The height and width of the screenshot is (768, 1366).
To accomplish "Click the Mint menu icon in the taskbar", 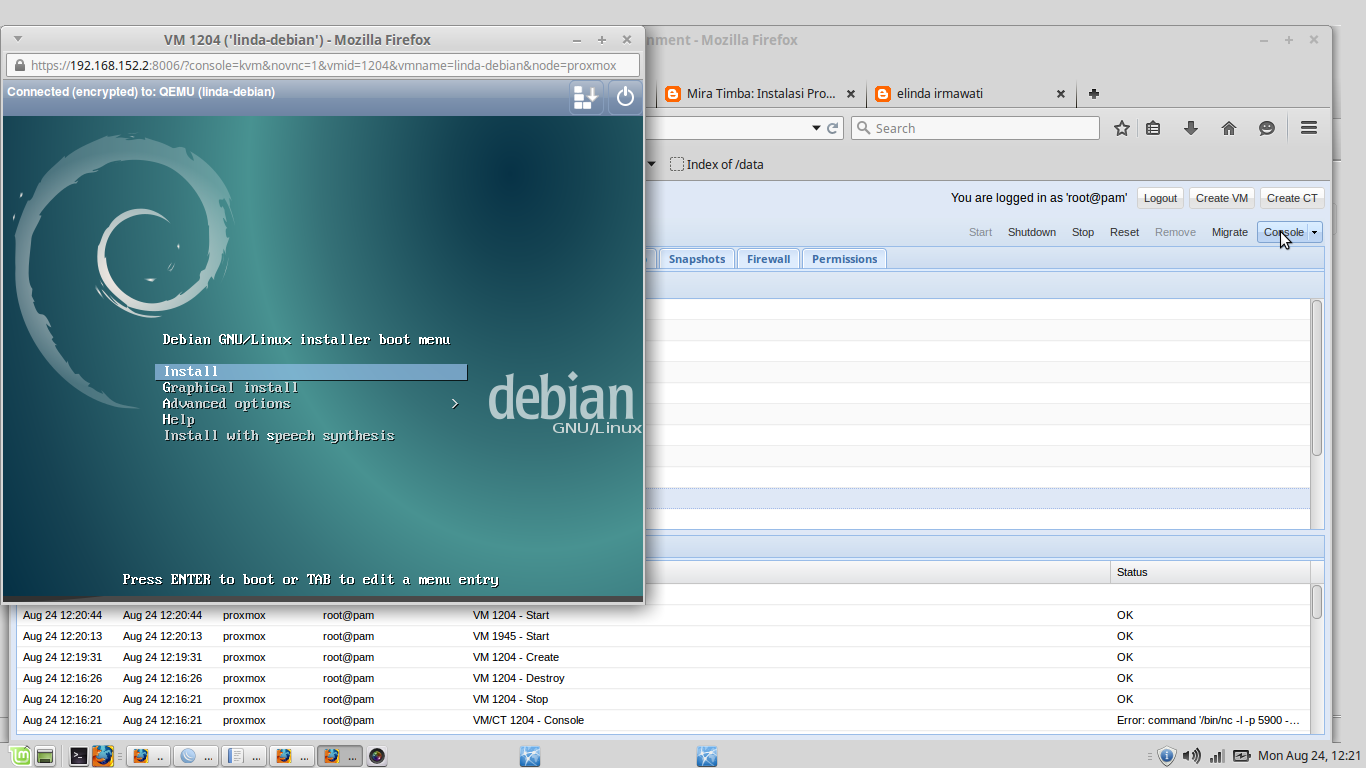I will [18, 755].
